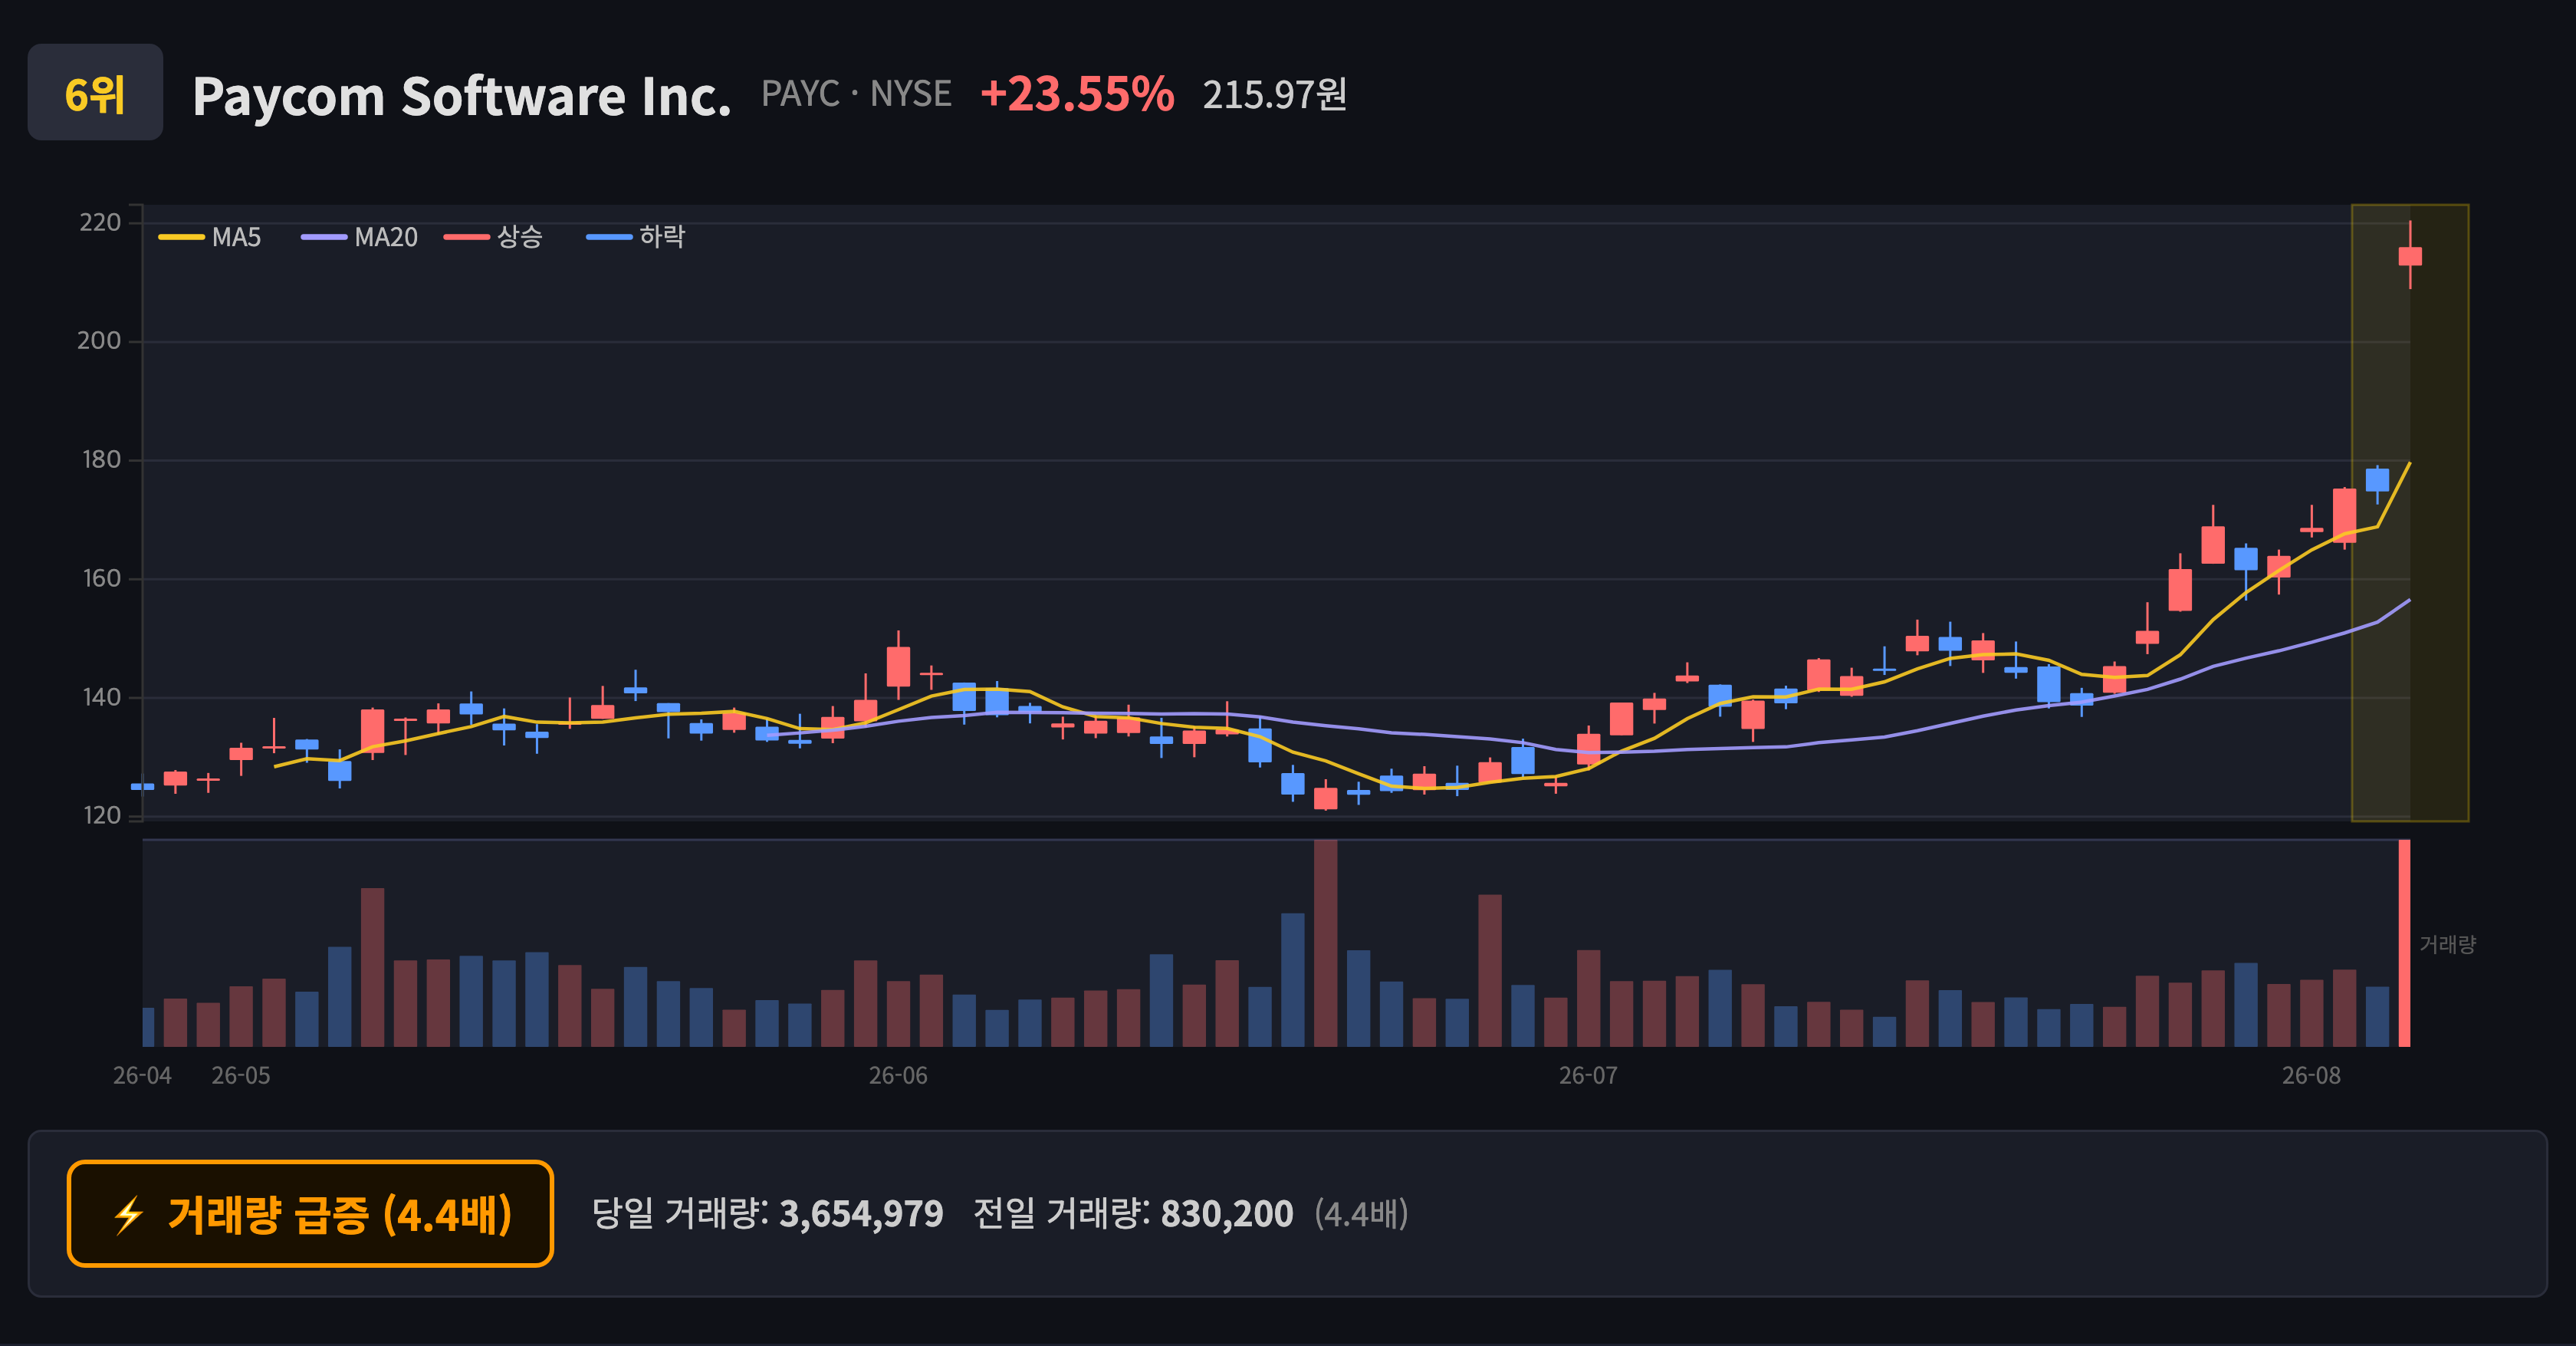Click the gray (4.4배) ratio text
This screenshot has width=2576, height=1346.
click(x=1361, y=1214)
